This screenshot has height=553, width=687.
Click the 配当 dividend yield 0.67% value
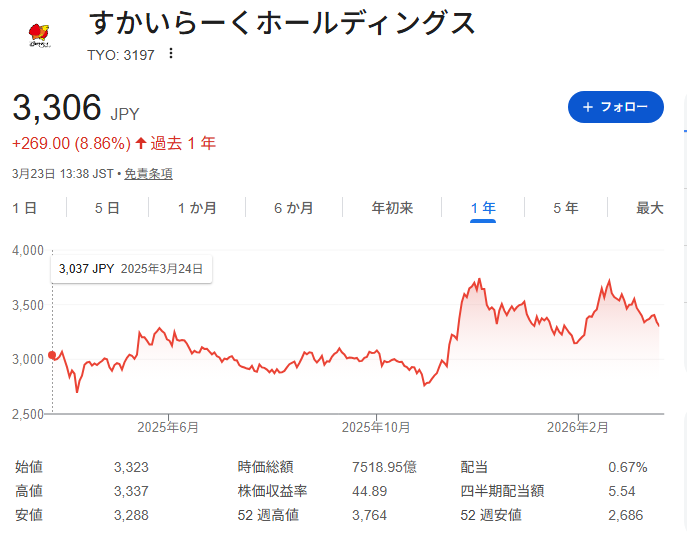627,467
